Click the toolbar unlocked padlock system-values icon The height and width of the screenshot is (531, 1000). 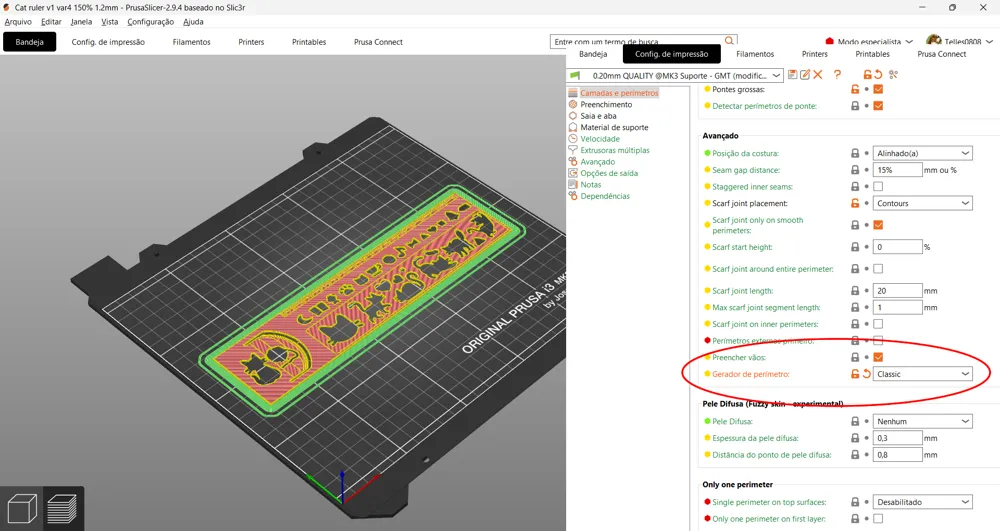(867, 75)
